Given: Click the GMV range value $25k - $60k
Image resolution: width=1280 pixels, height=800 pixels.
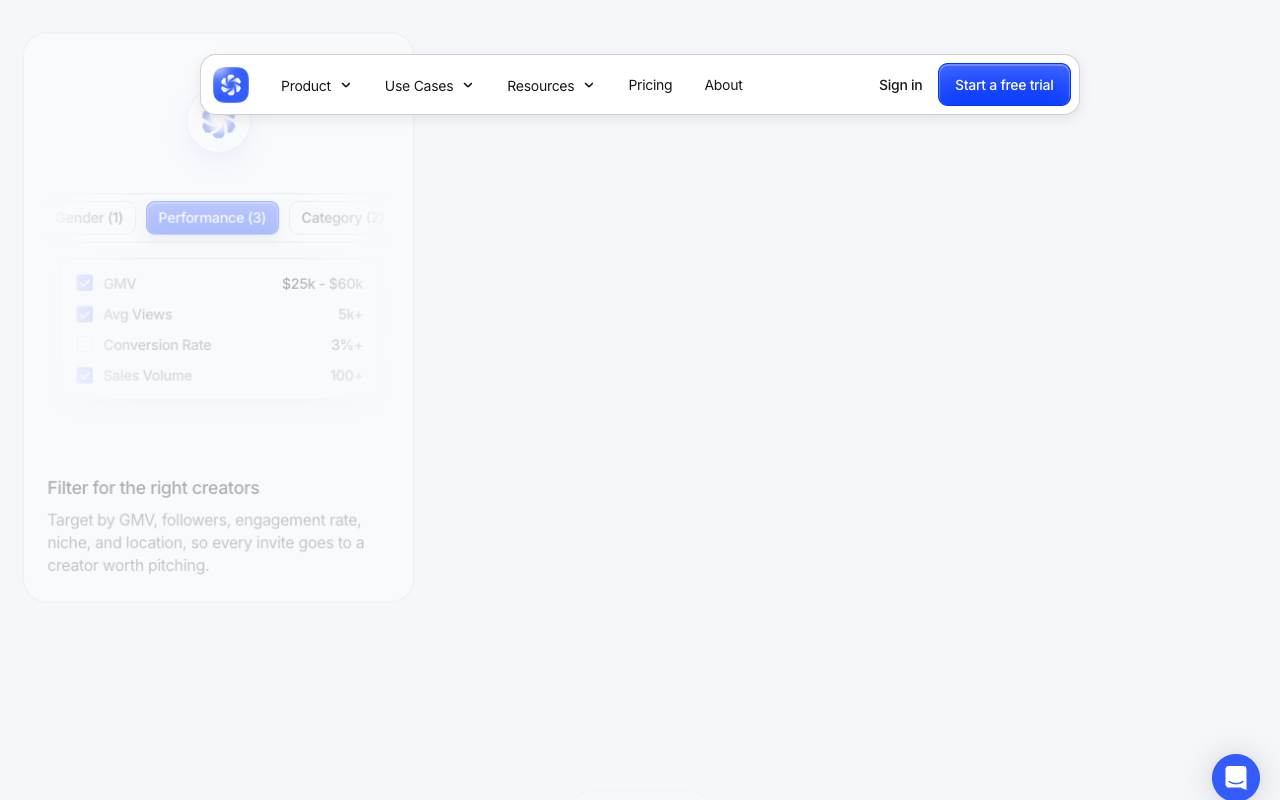Looking at the screenshot, I should [322, 284].
